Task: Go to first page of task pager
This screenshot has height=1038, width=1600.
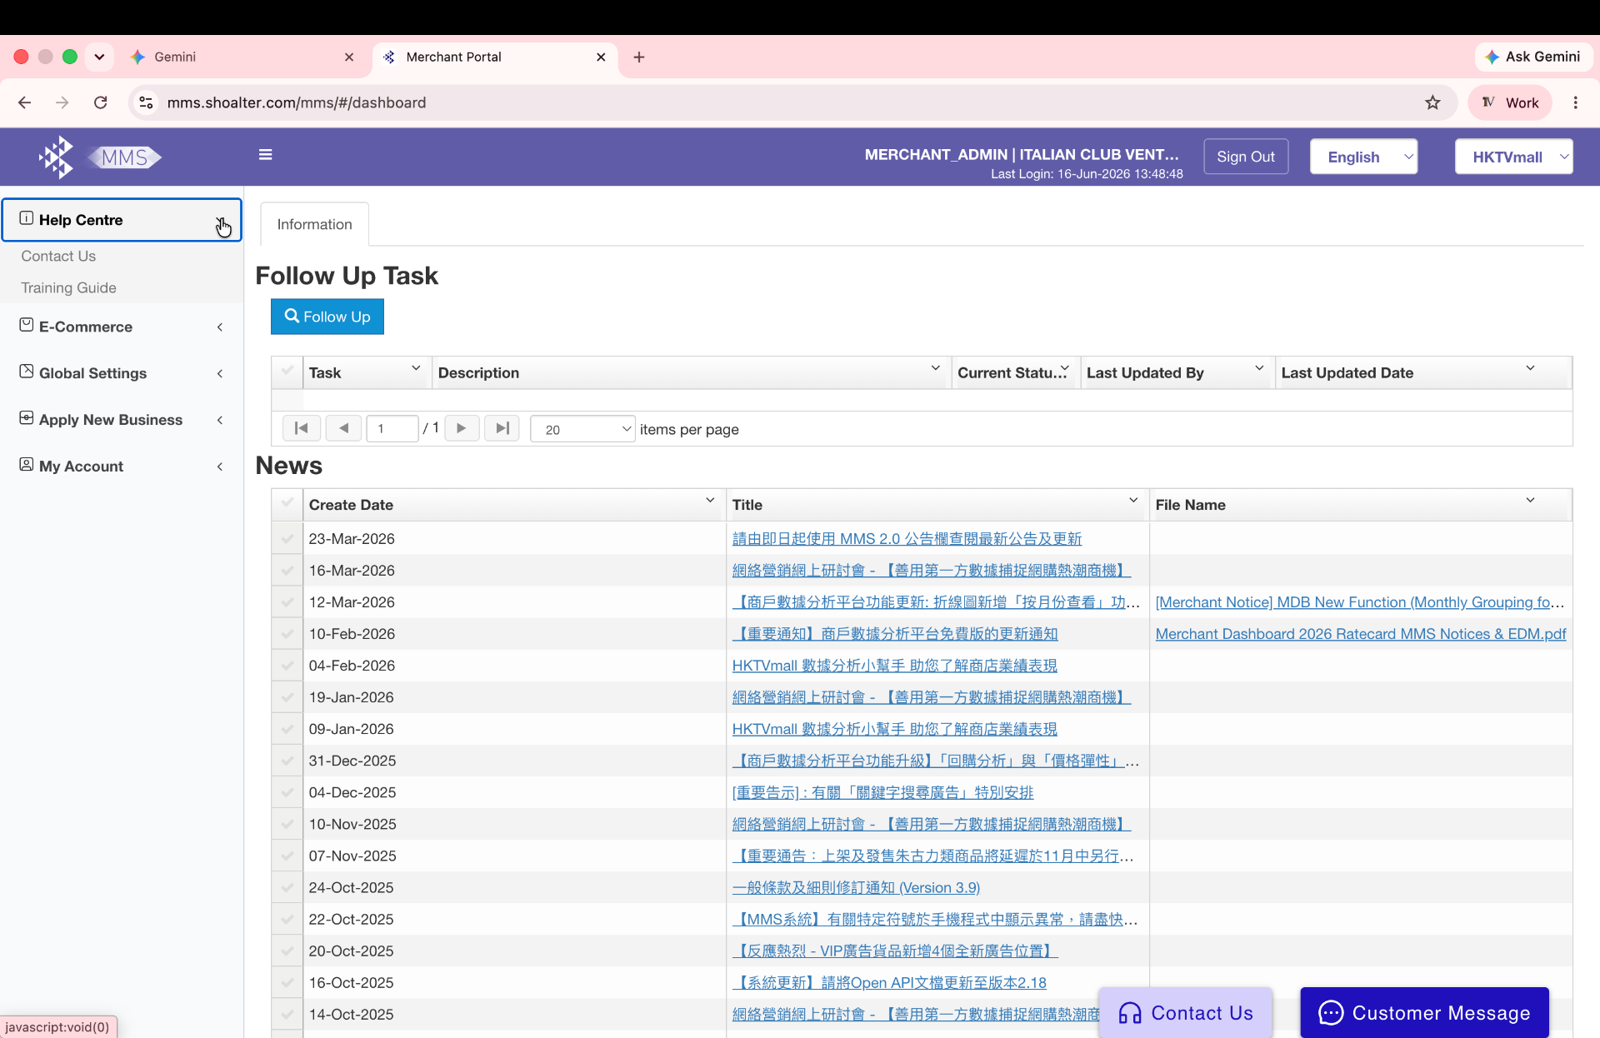Action: (301, 428)
